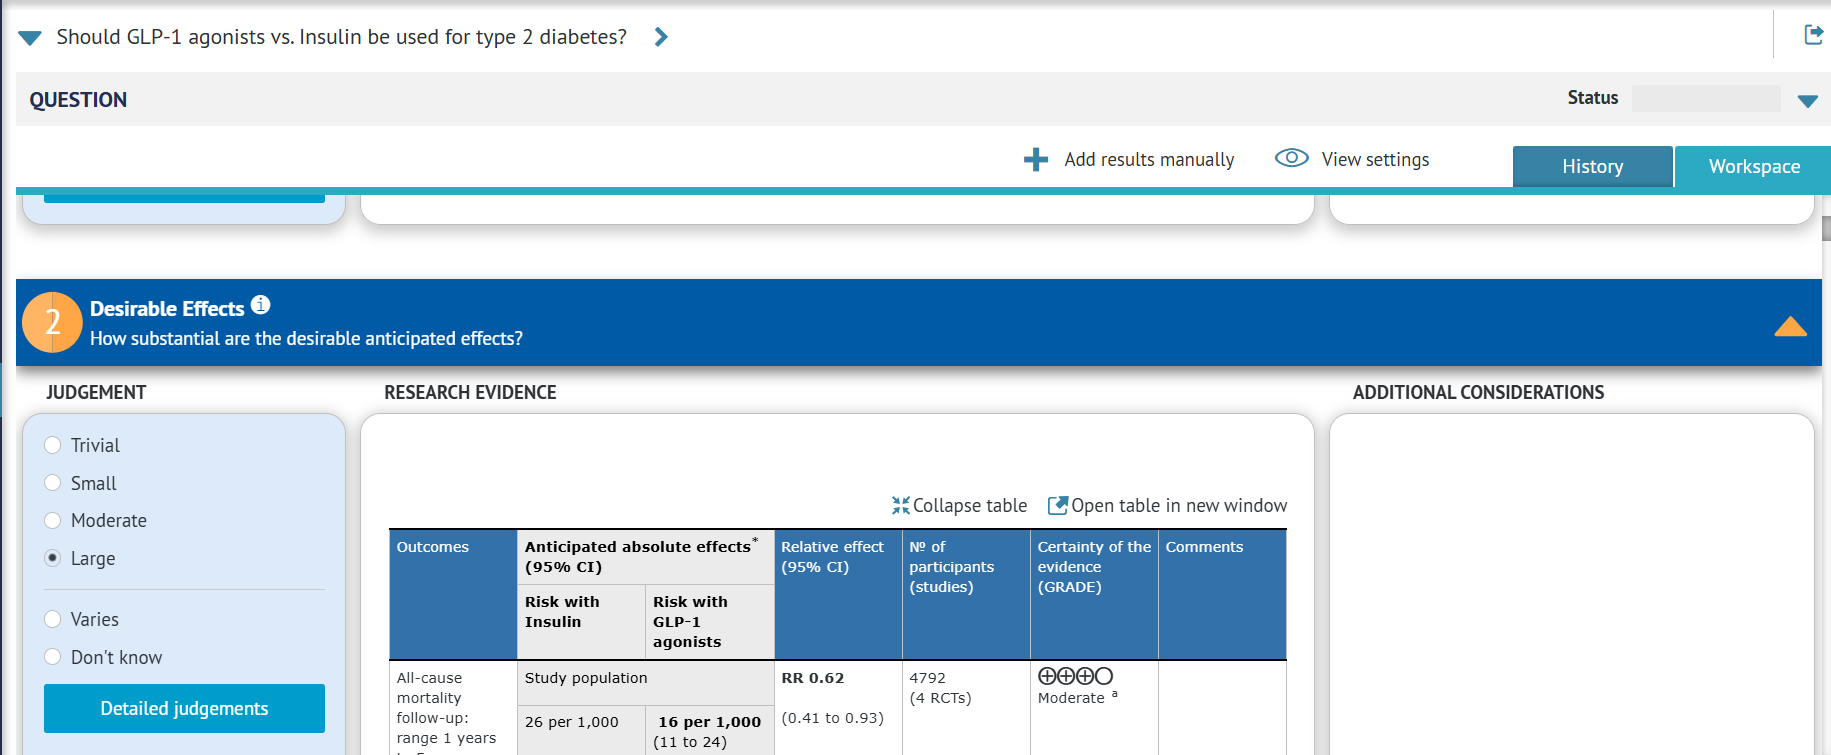Open the Status dropdown arrow
The image size is (1831, 755).
1807,101
